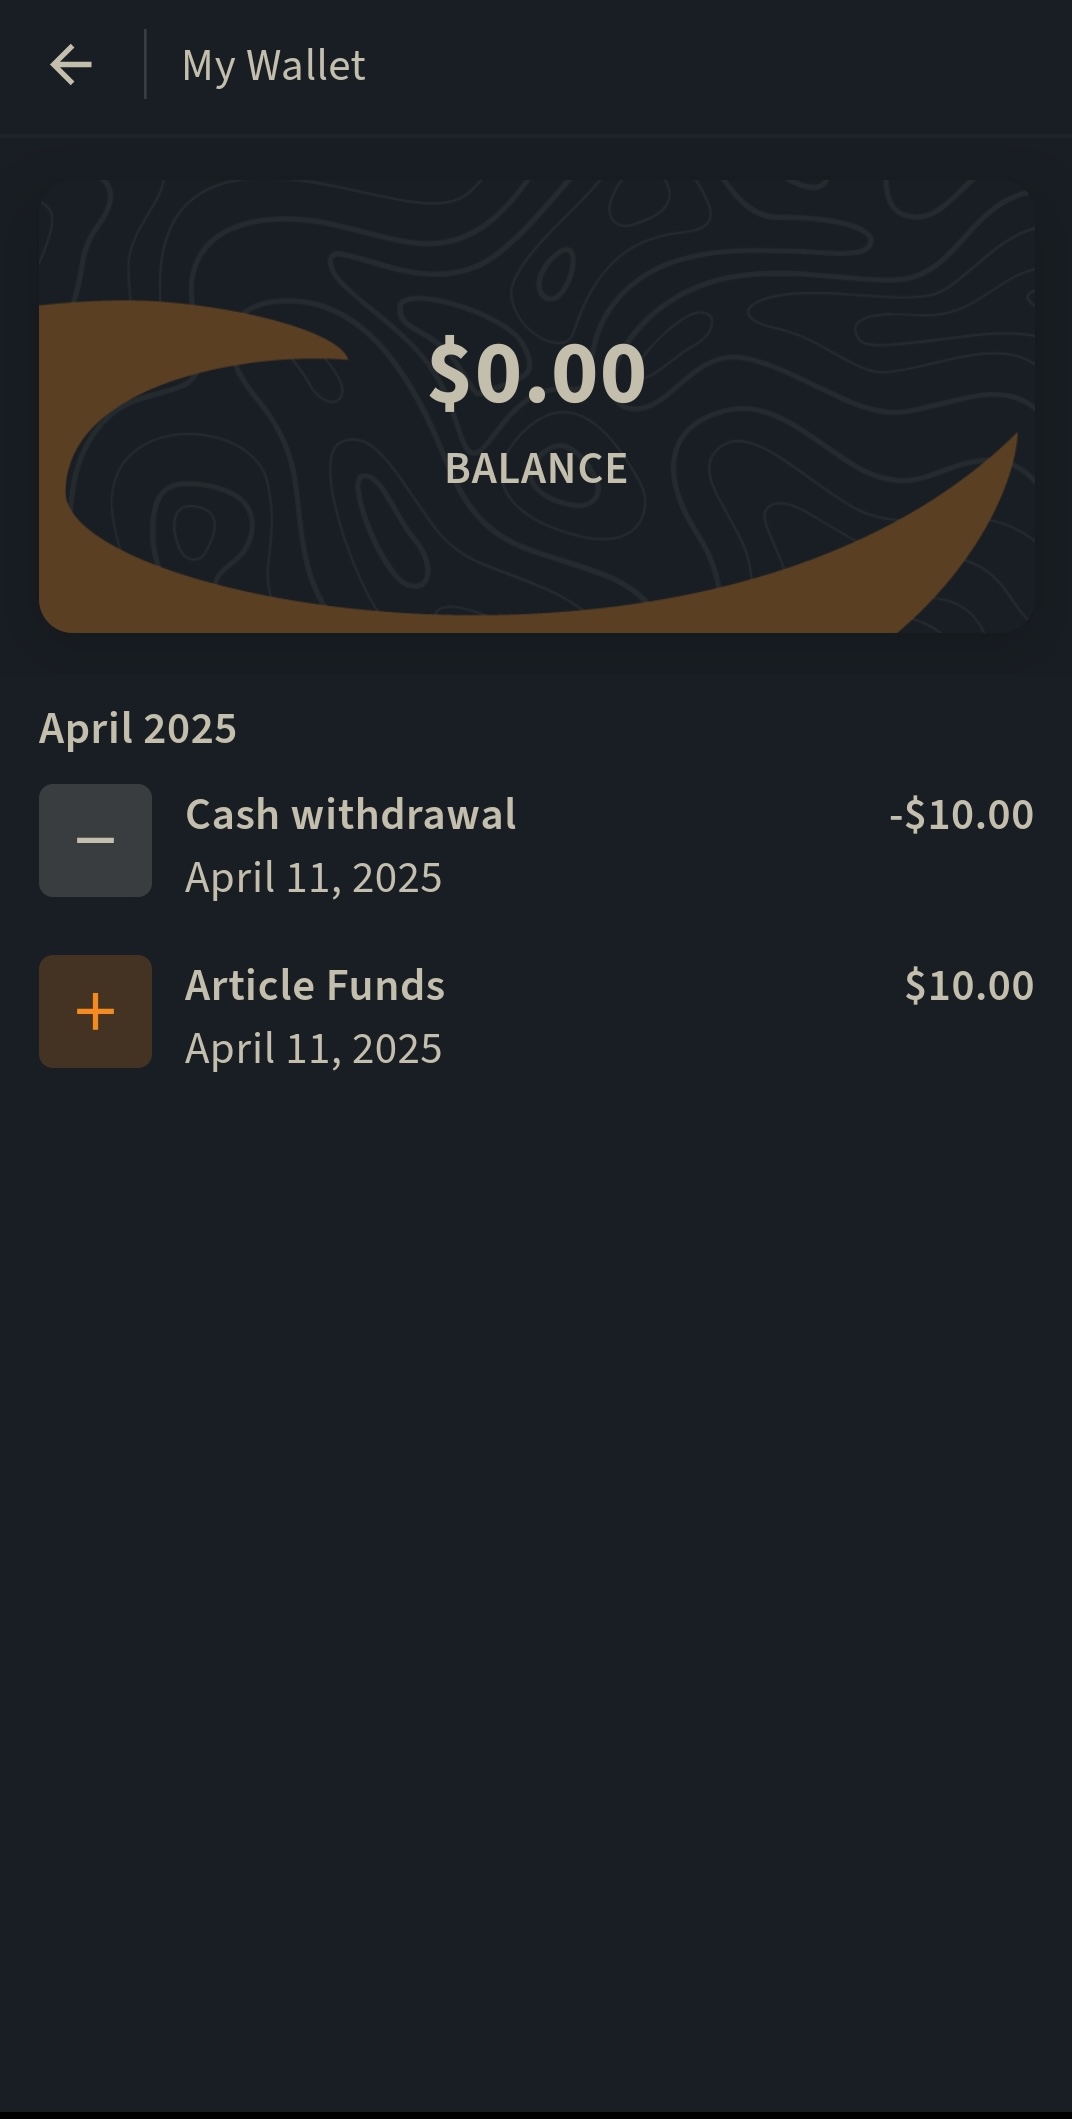Screen dimensions: 1072x2119
Task: Click the Cash withdrawal row label
Action: click(x=350, y=814)
